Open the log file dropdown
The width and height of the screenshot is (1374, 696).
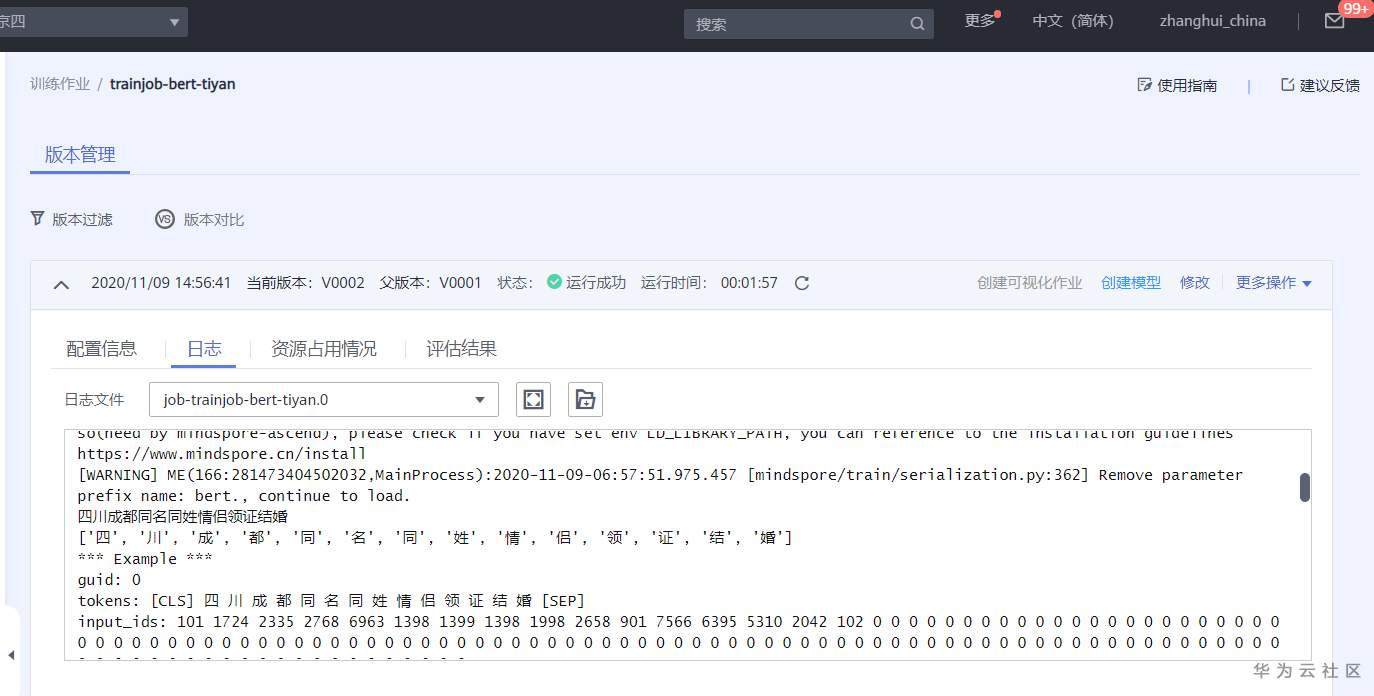(x=324, y=400)
